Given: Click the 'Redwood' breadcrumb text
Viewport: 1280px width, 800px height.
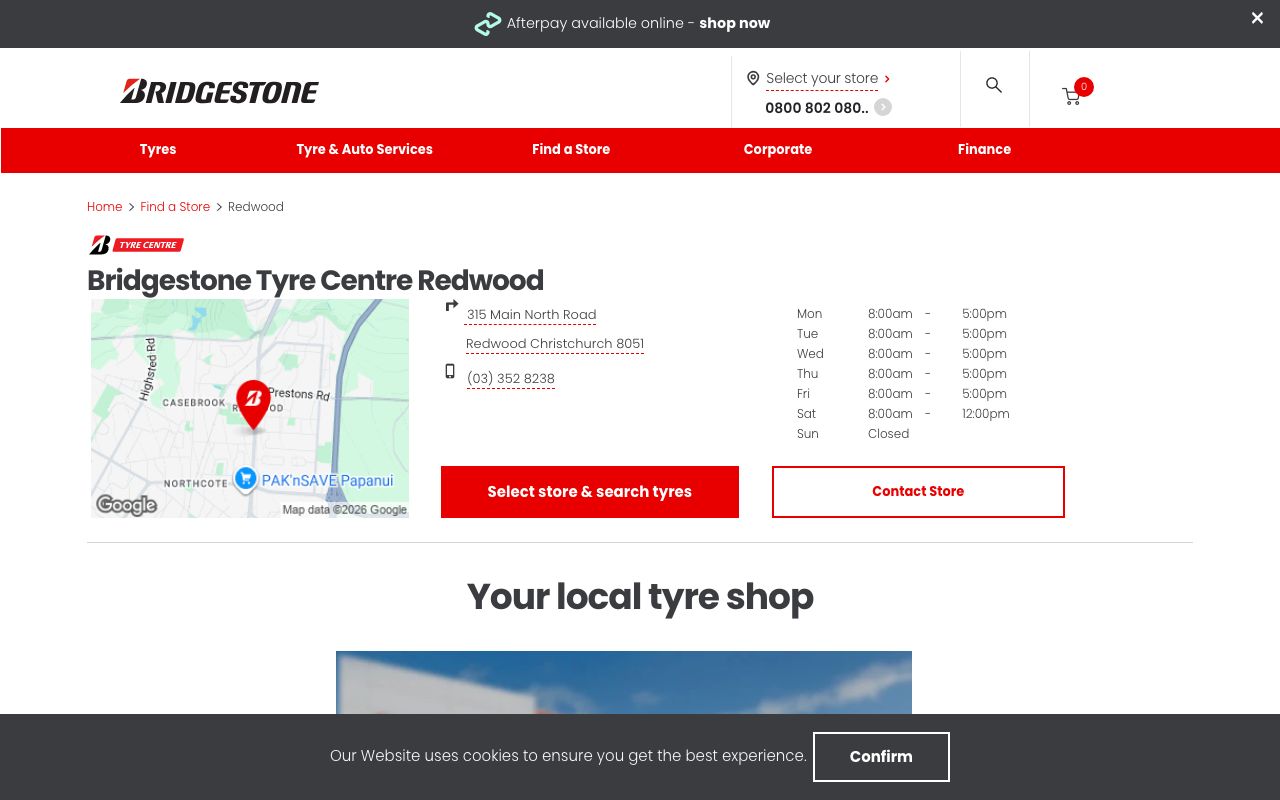Looking at the screenshot, I should pos(256,207).
